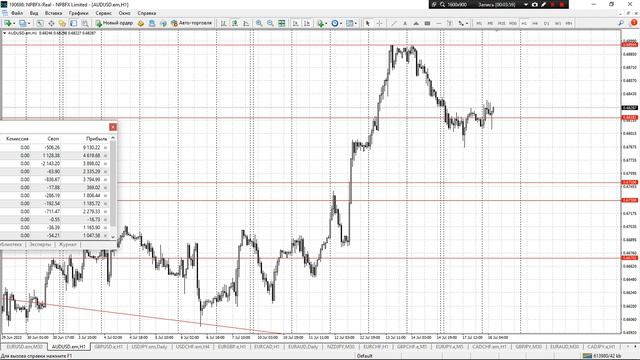This screenshot has height=360, width=640.
Task: Open the Strategy Tester
Action: (85, 23)
